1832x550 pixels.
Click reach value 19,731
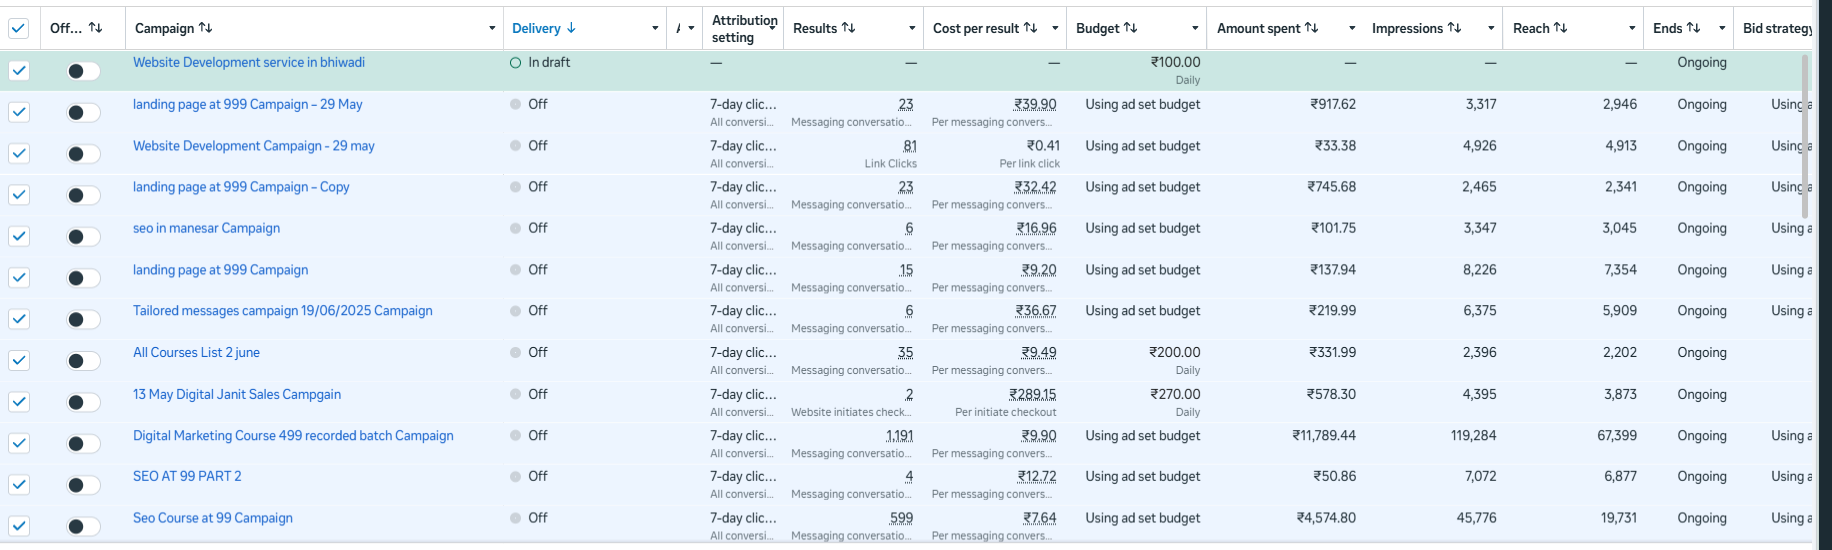tap(1619, 518)
